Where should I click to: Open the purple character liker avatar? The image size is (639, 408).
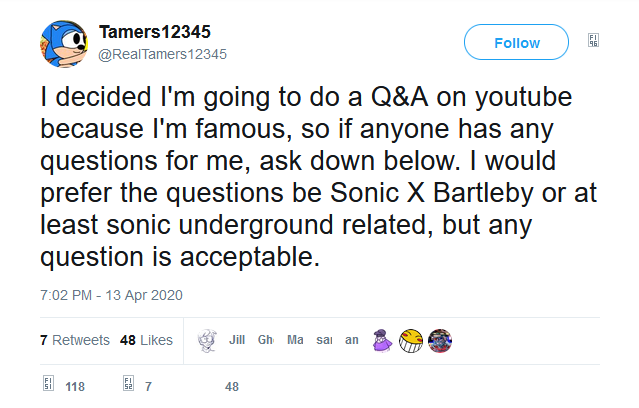point(381,340)
